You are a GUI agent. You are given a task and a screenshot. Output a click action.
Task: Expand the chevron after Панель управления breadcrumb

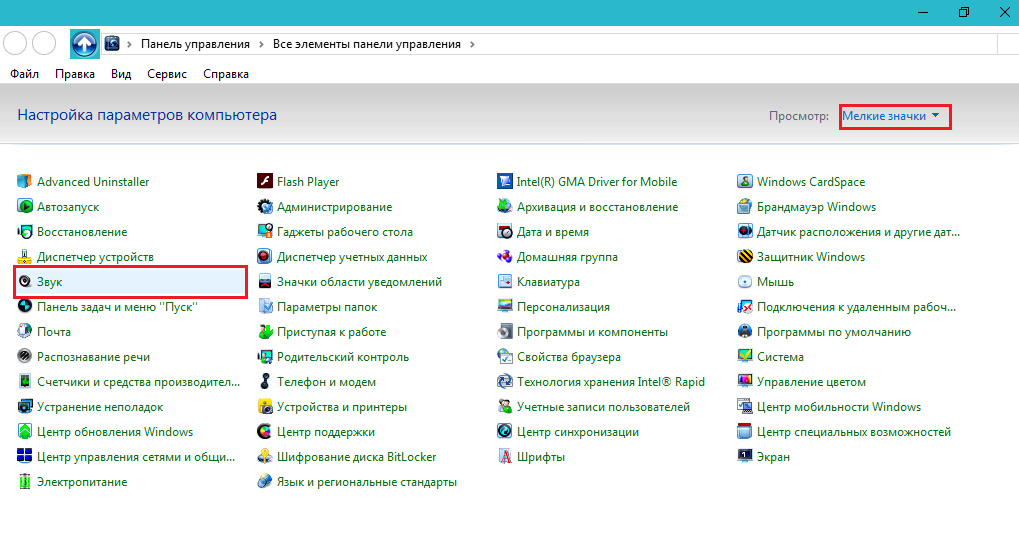coord(260,44)
